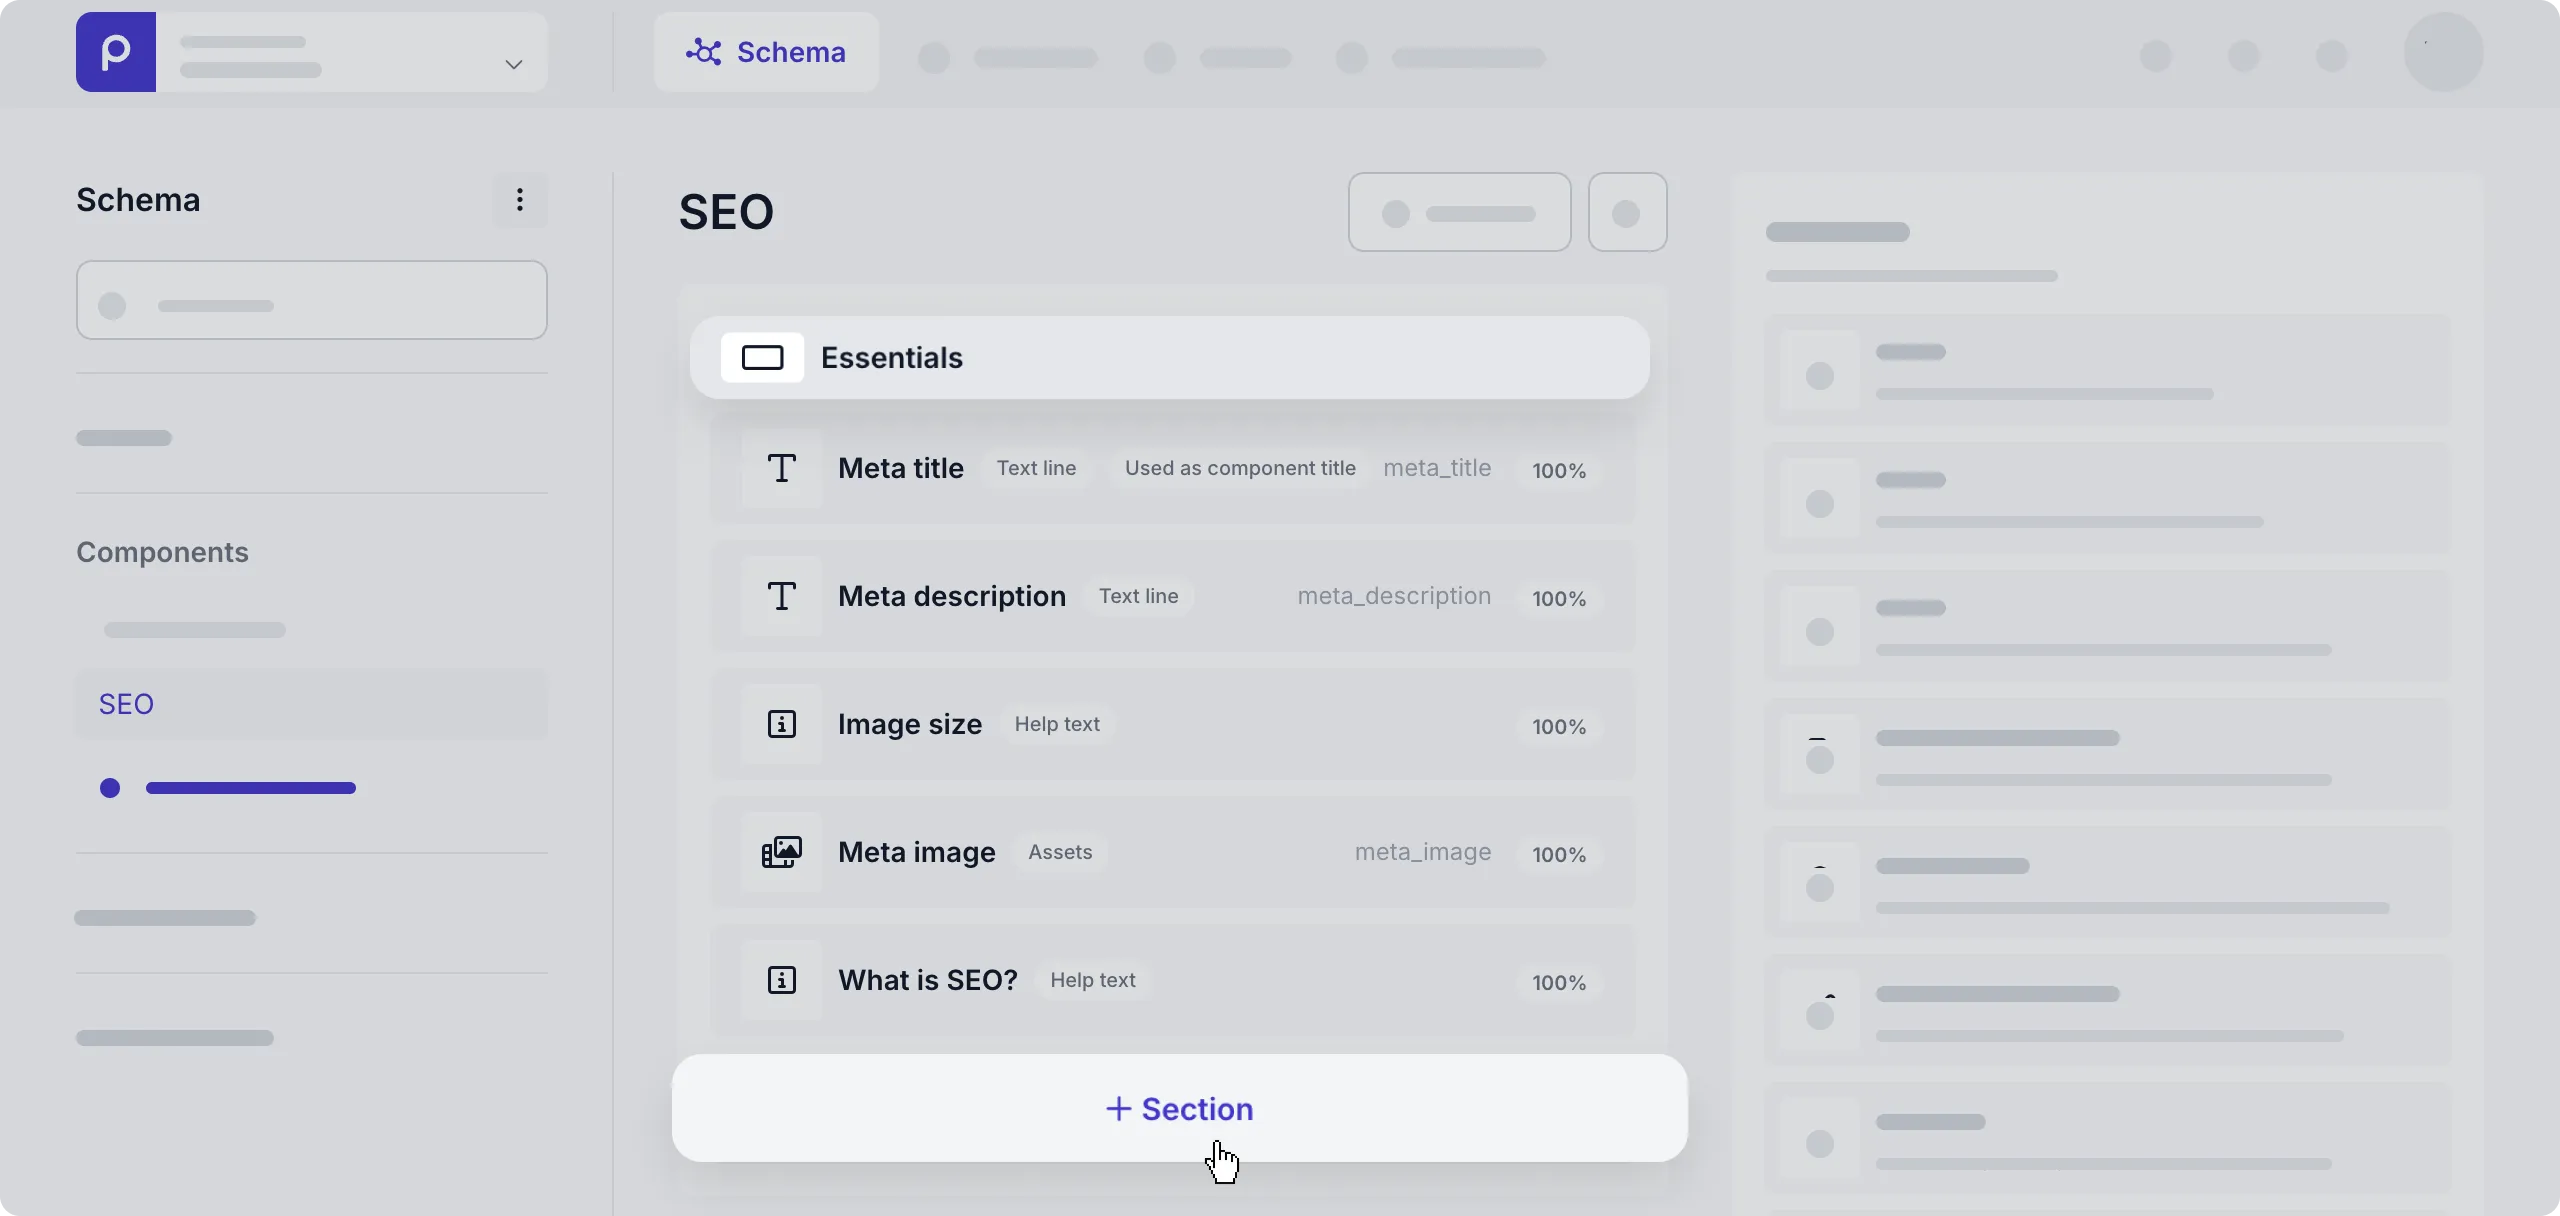Viewport: 2560px width, 1216px height.
Task: Click 'Used as component title' badge
Action: (1240, 468)
